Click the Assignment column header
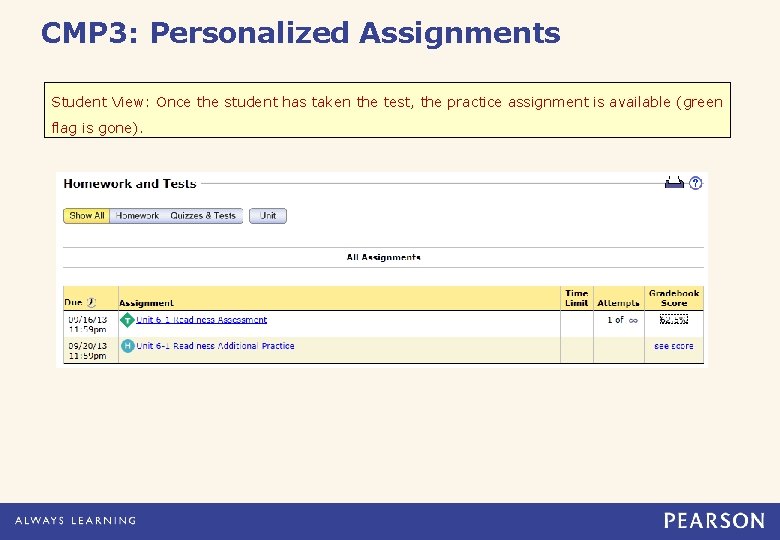This screenshot has width=780, height=540. point(146,303)
